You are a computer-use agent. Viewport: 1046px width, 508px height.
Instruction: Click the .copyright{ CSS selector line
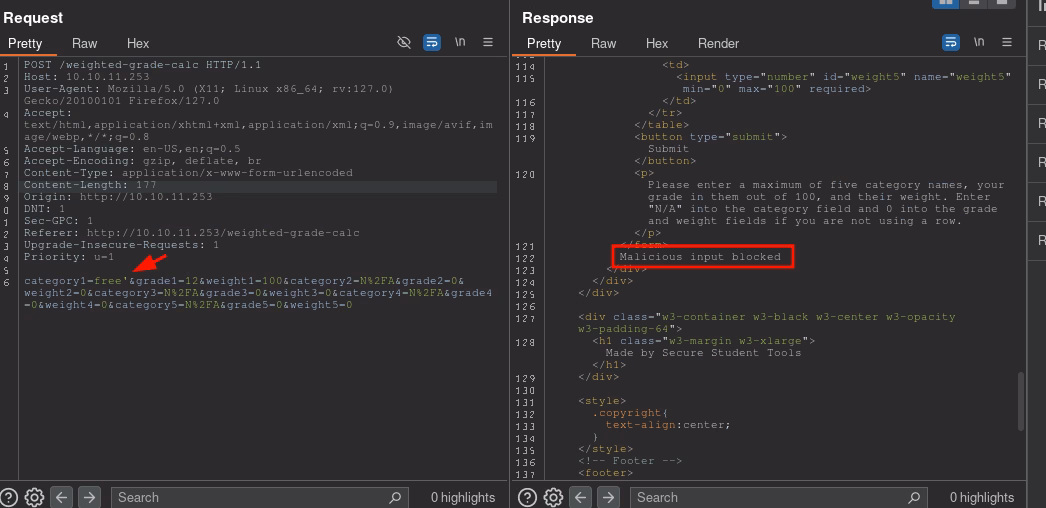(630, 413)
